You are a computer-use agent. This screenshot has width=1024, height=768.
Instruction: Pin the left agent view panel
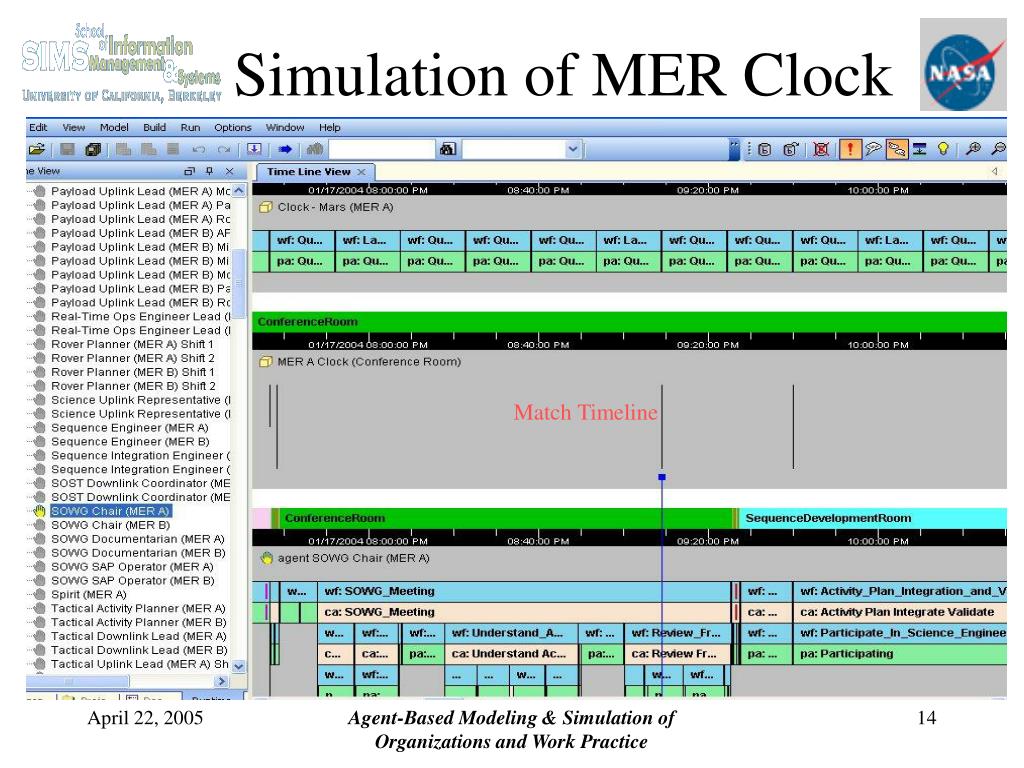coord(209,171)
